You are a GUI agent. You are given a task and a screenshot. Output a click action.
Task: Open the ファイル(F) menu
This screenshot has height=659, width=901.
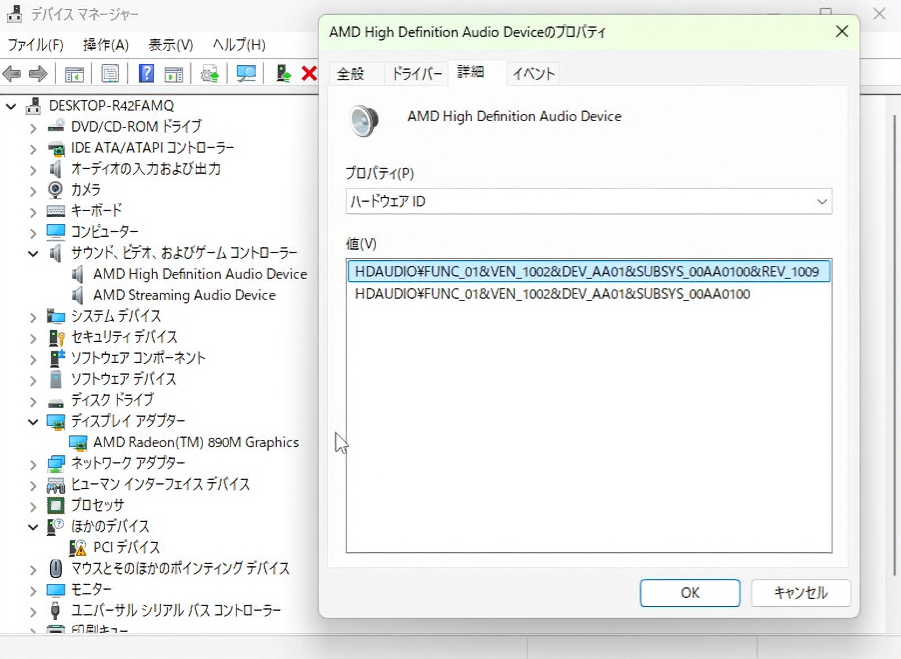click(36, 45)
